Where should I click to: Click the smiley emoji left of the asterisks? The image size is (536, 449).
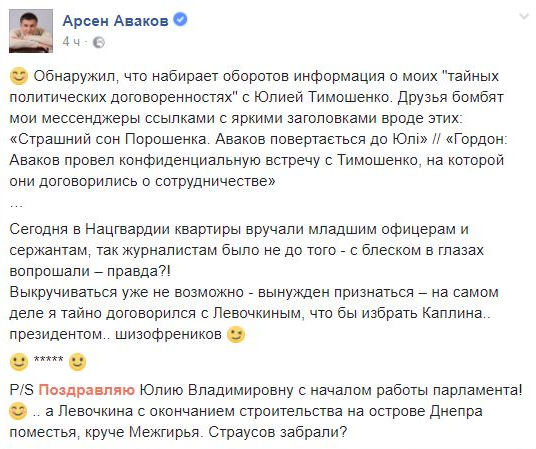pyautogui.click(x=18, y=362)
